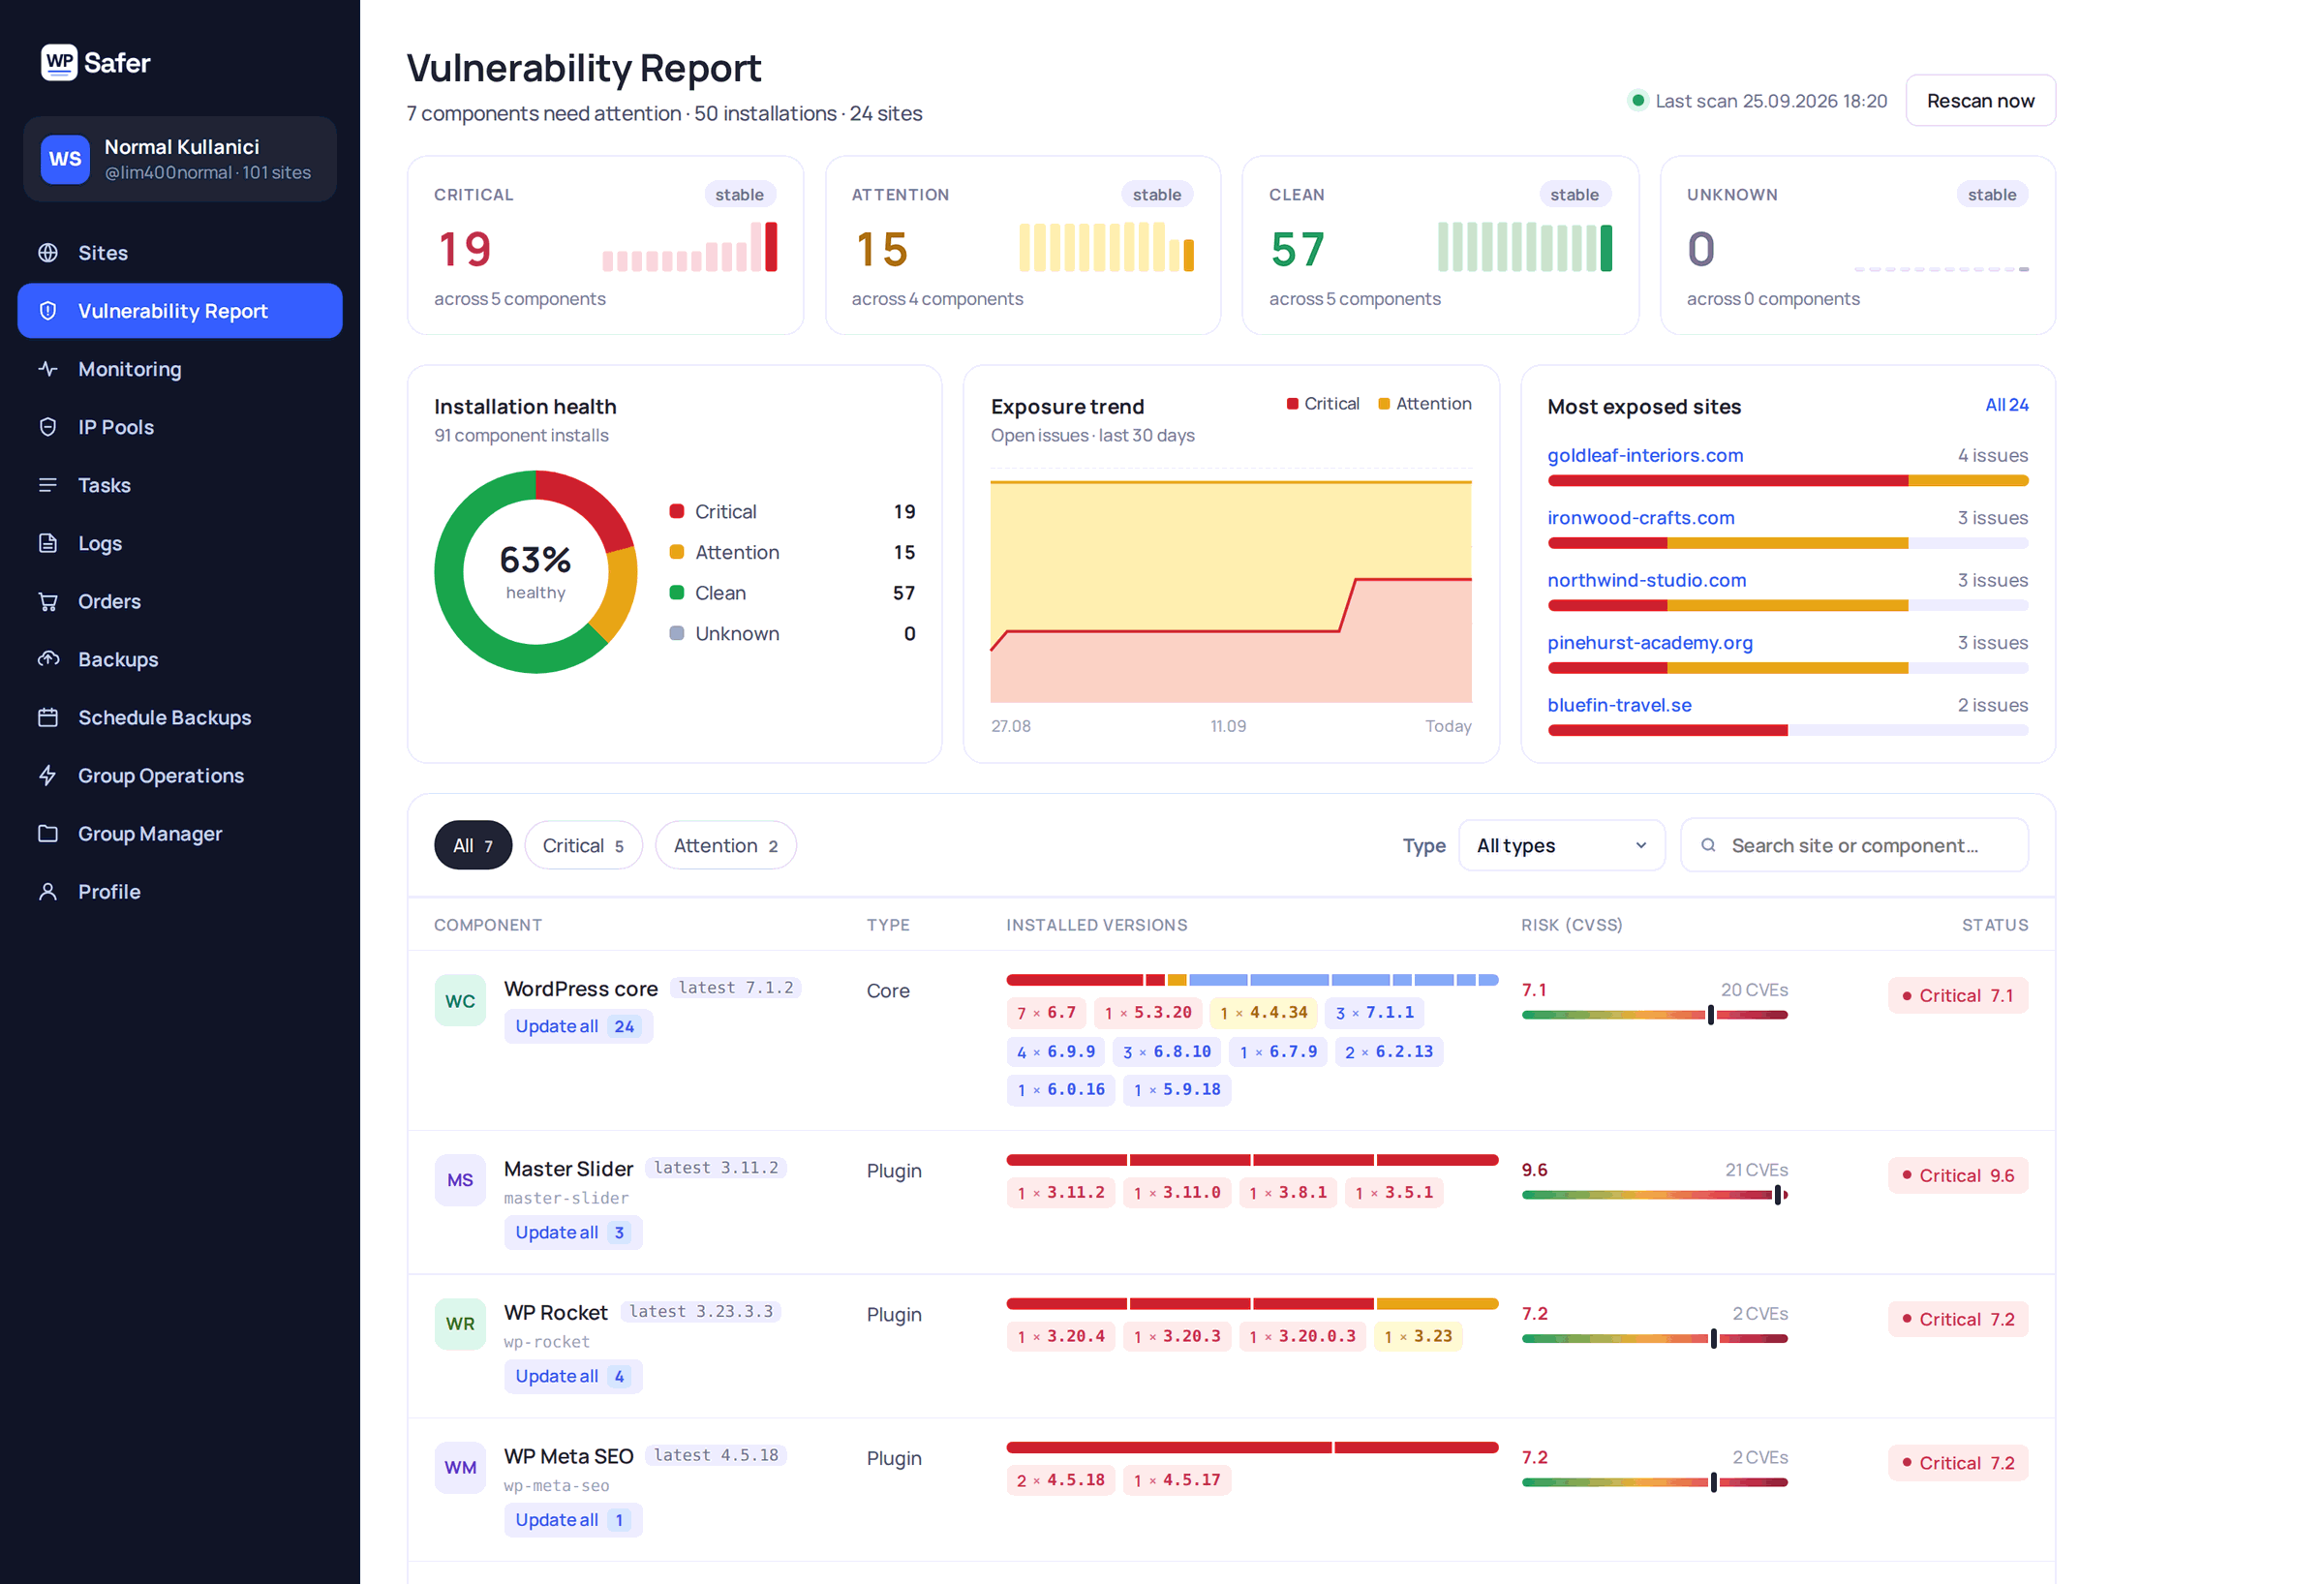Click the 1 × 3.11.2 version chip
The height and width of the screenshot is (1584, 2324).
tap(1060, 1193)
